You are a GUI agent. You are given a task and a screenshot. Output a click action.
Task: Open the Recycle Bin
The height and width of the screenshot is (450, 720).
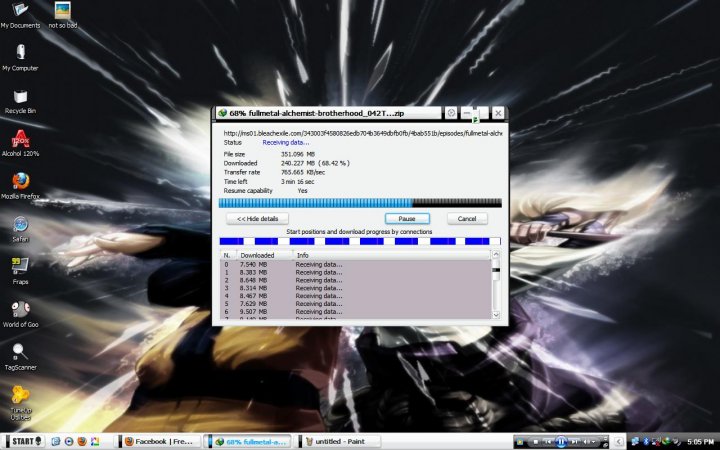point(19,96)
